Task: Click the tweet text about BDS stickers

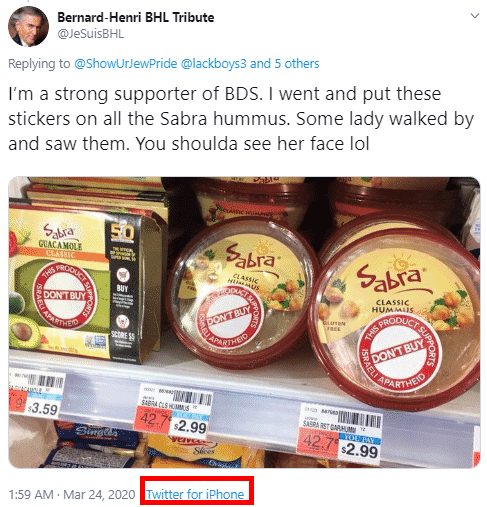Action: pos(241,119)
